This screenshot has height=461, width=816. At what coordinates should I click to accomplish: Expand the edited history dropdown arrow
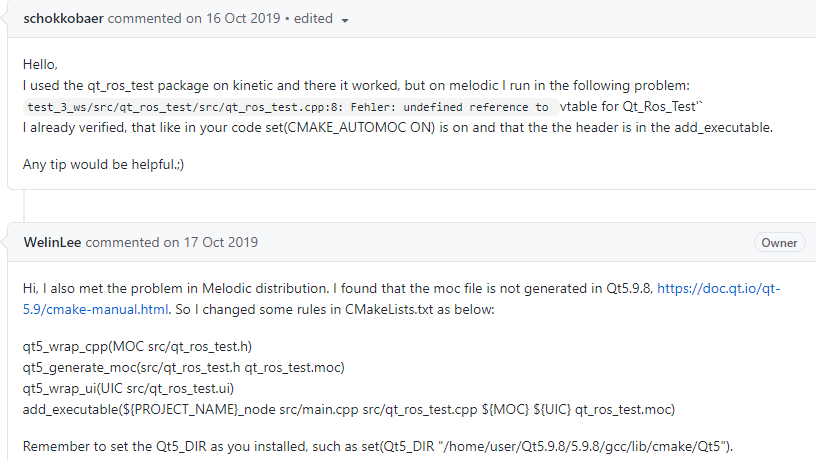tap(345, 19)
